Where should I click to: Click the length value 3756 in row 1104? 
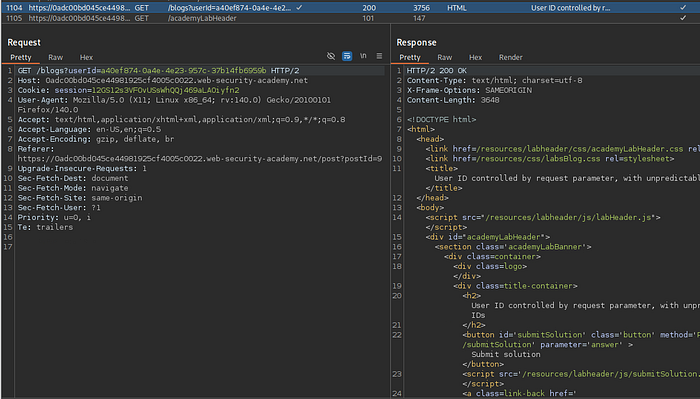pos(421,8)
